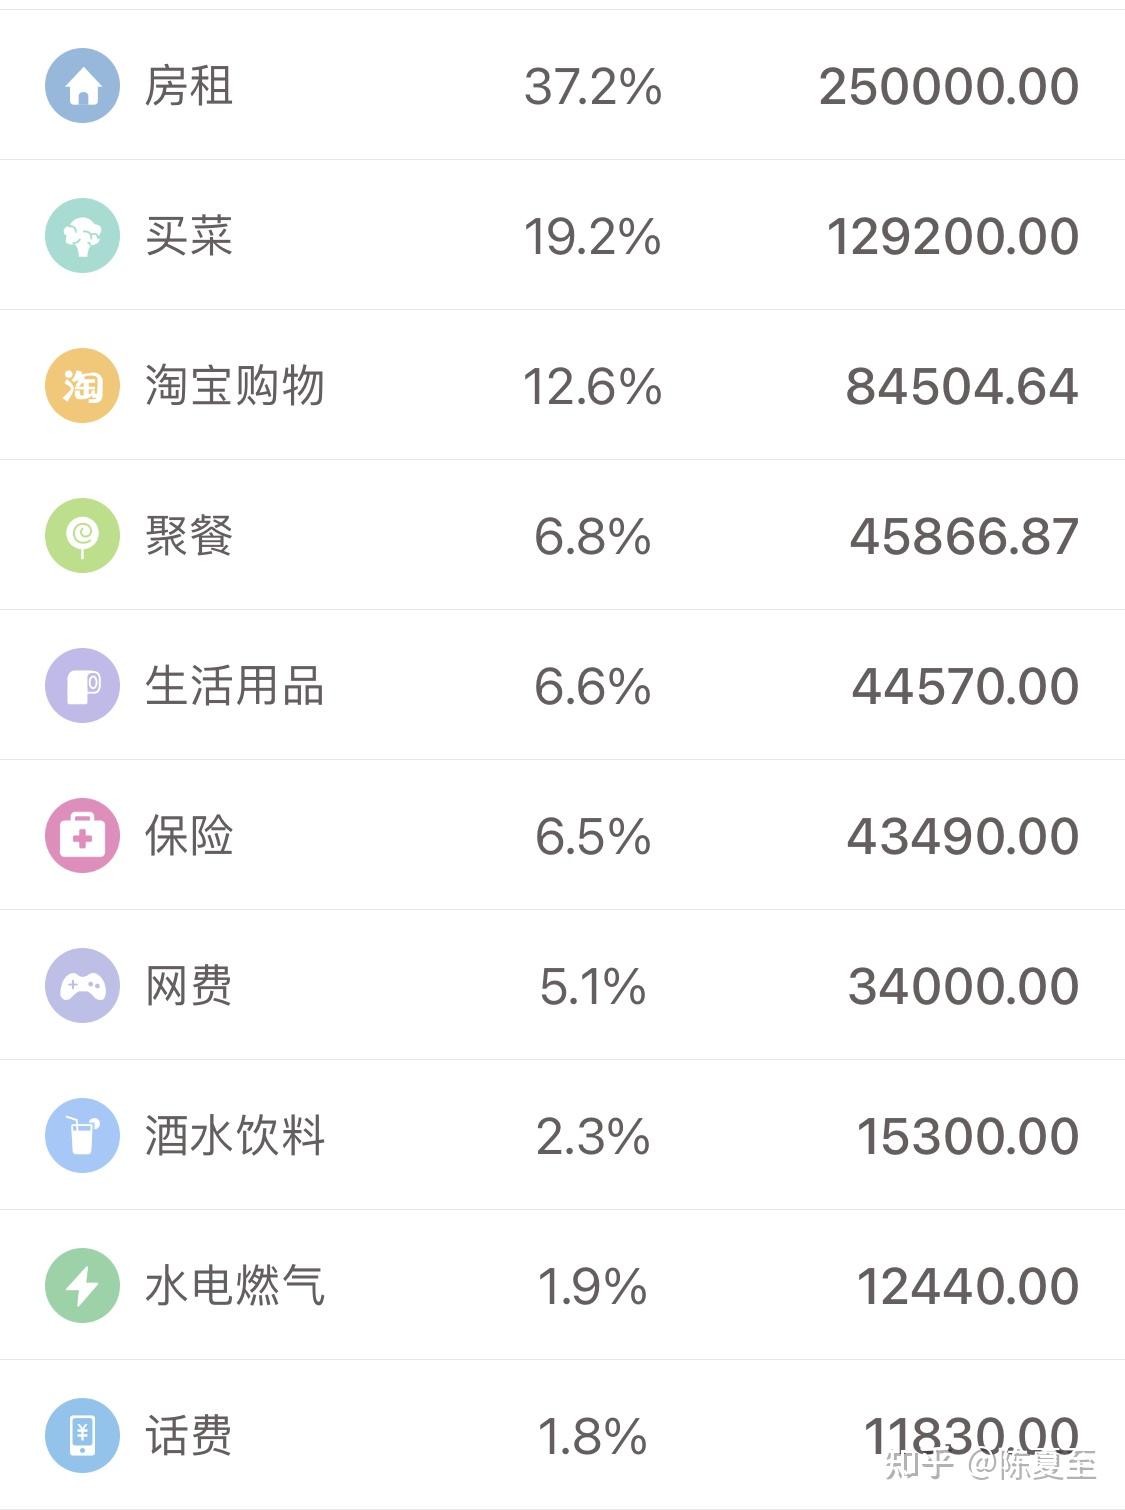The image size is (1125, 1510).
Task: Open the 淘宝购物 category label
Action: point(235,386)
